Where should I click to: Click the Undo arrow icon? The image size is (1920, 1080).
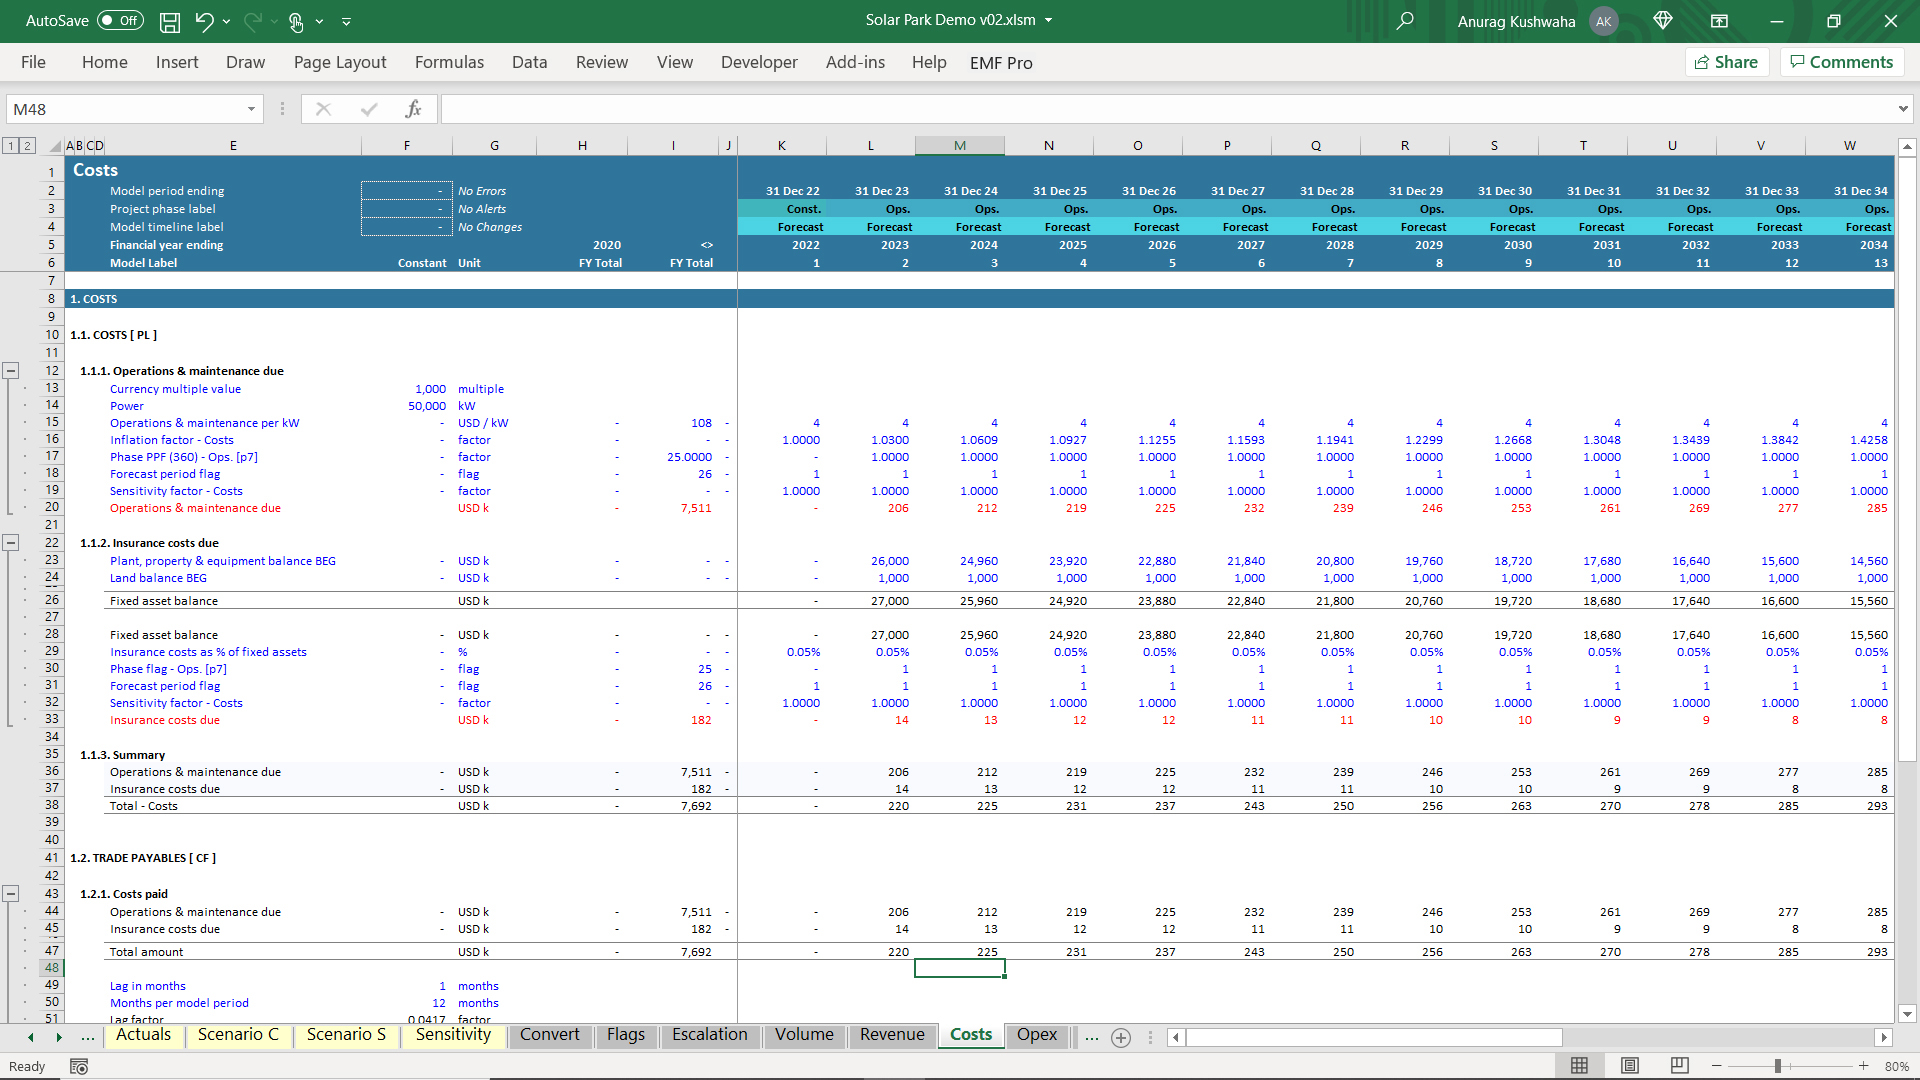tap(204, 21)
